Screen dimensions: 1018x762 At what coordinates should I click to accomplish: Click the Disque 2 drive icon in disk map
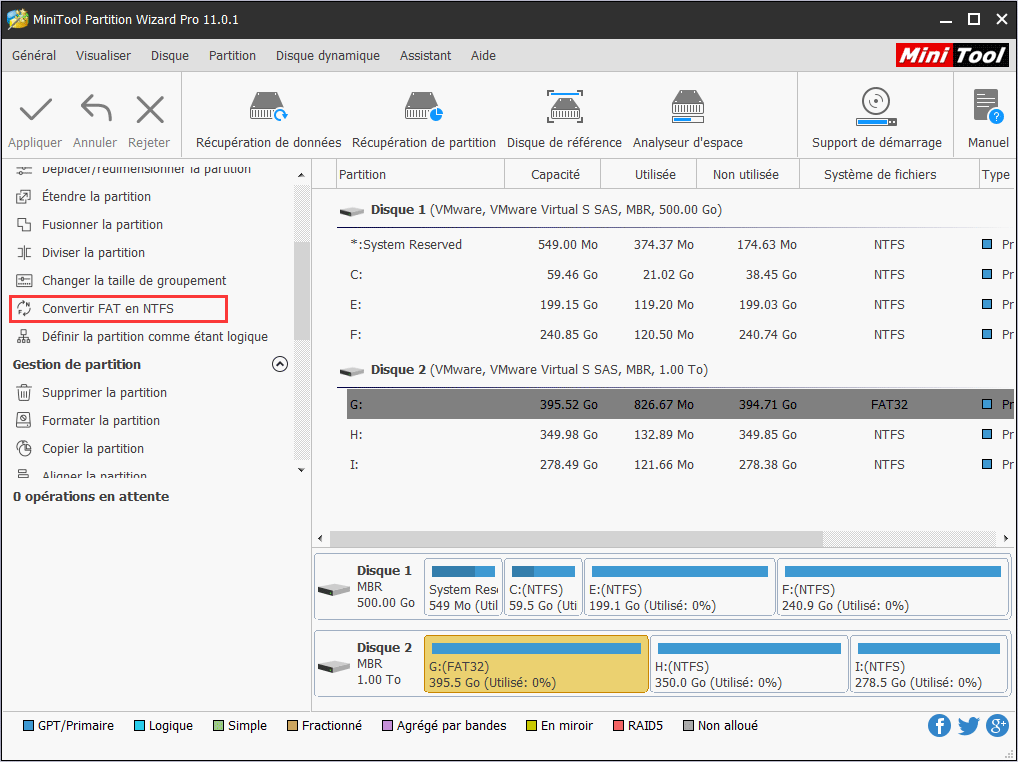pyautogui.click(x=334, y=666)
